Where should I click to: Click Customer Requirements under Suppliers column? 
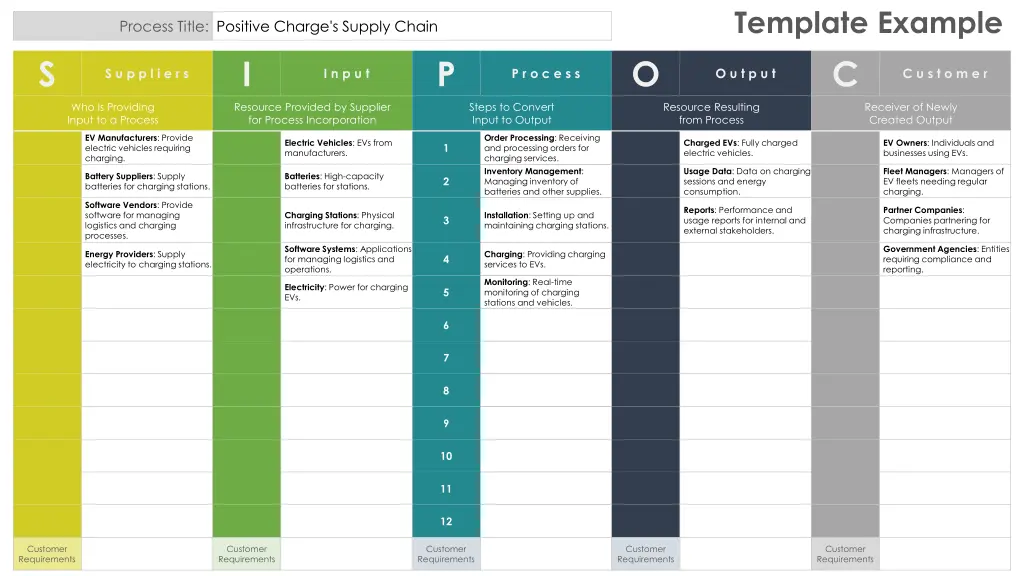[47, 554]
